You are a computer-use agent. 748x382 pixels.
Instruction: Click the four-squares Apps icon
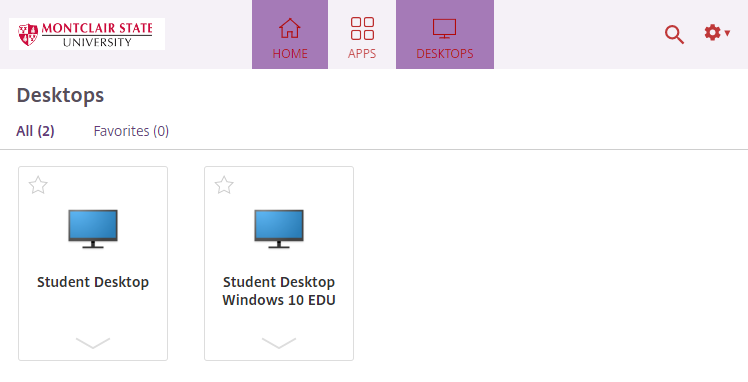[362, 28]
